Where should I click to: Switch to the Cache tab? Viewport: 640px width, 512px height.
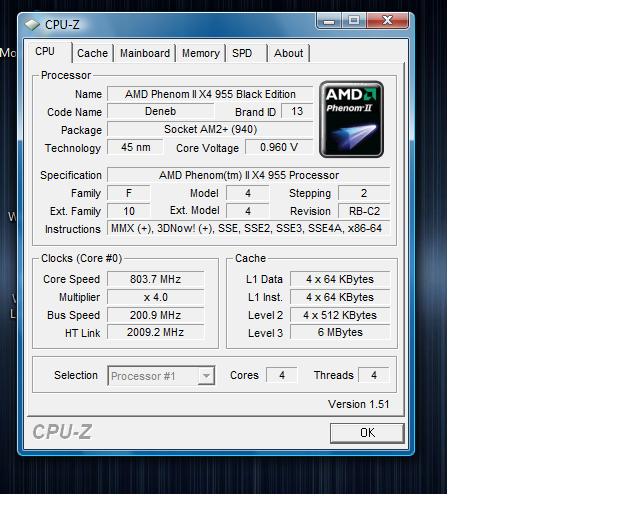pos(93,53)
